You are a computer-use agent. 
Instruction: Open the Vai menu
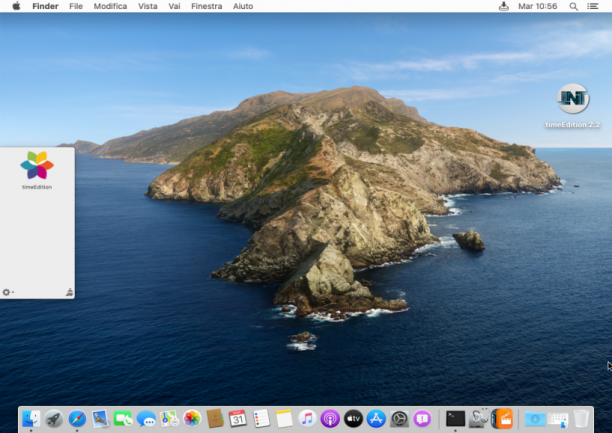coord(174,6)
